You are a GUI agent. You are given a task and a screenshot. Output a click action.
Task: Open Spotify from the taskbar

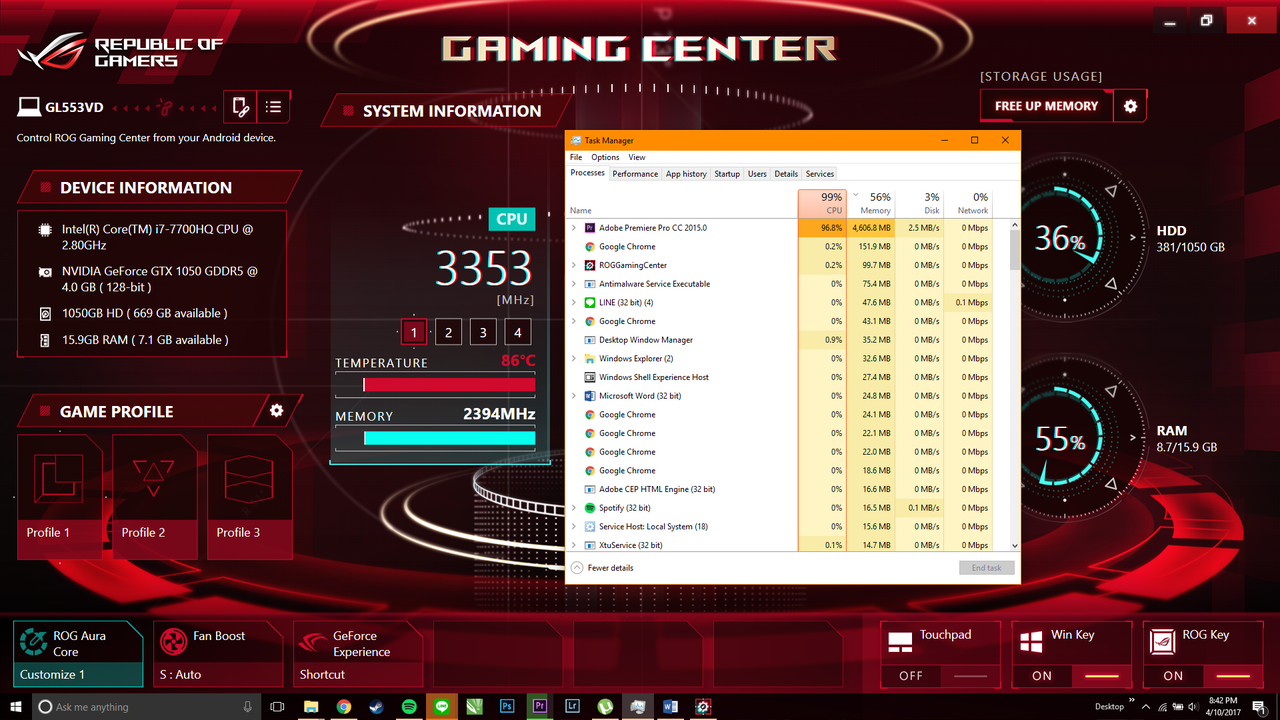409,707
